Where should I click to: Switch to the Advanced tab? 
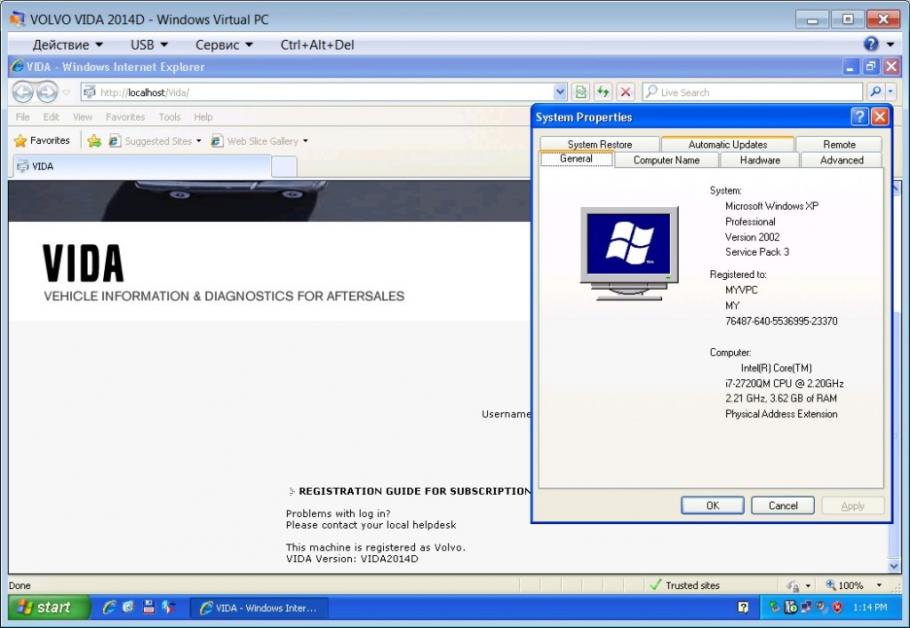point(842,160)
